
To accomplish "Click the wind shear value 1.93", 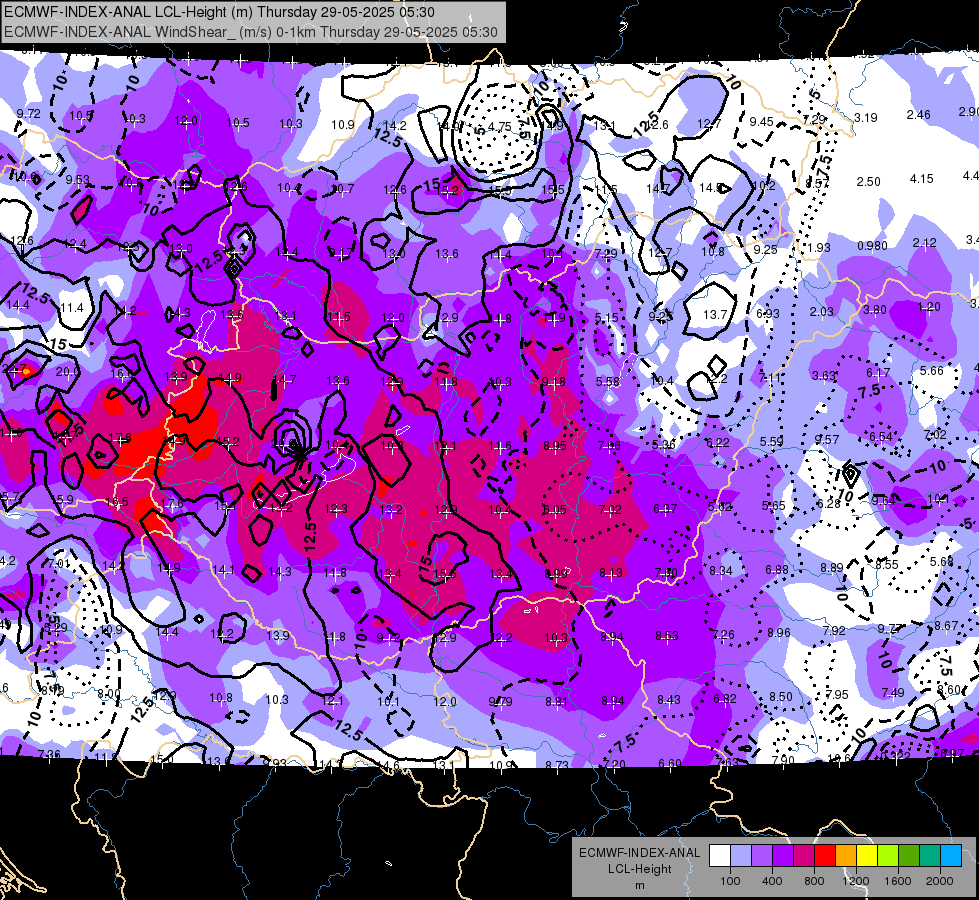I will pos(819,247).
